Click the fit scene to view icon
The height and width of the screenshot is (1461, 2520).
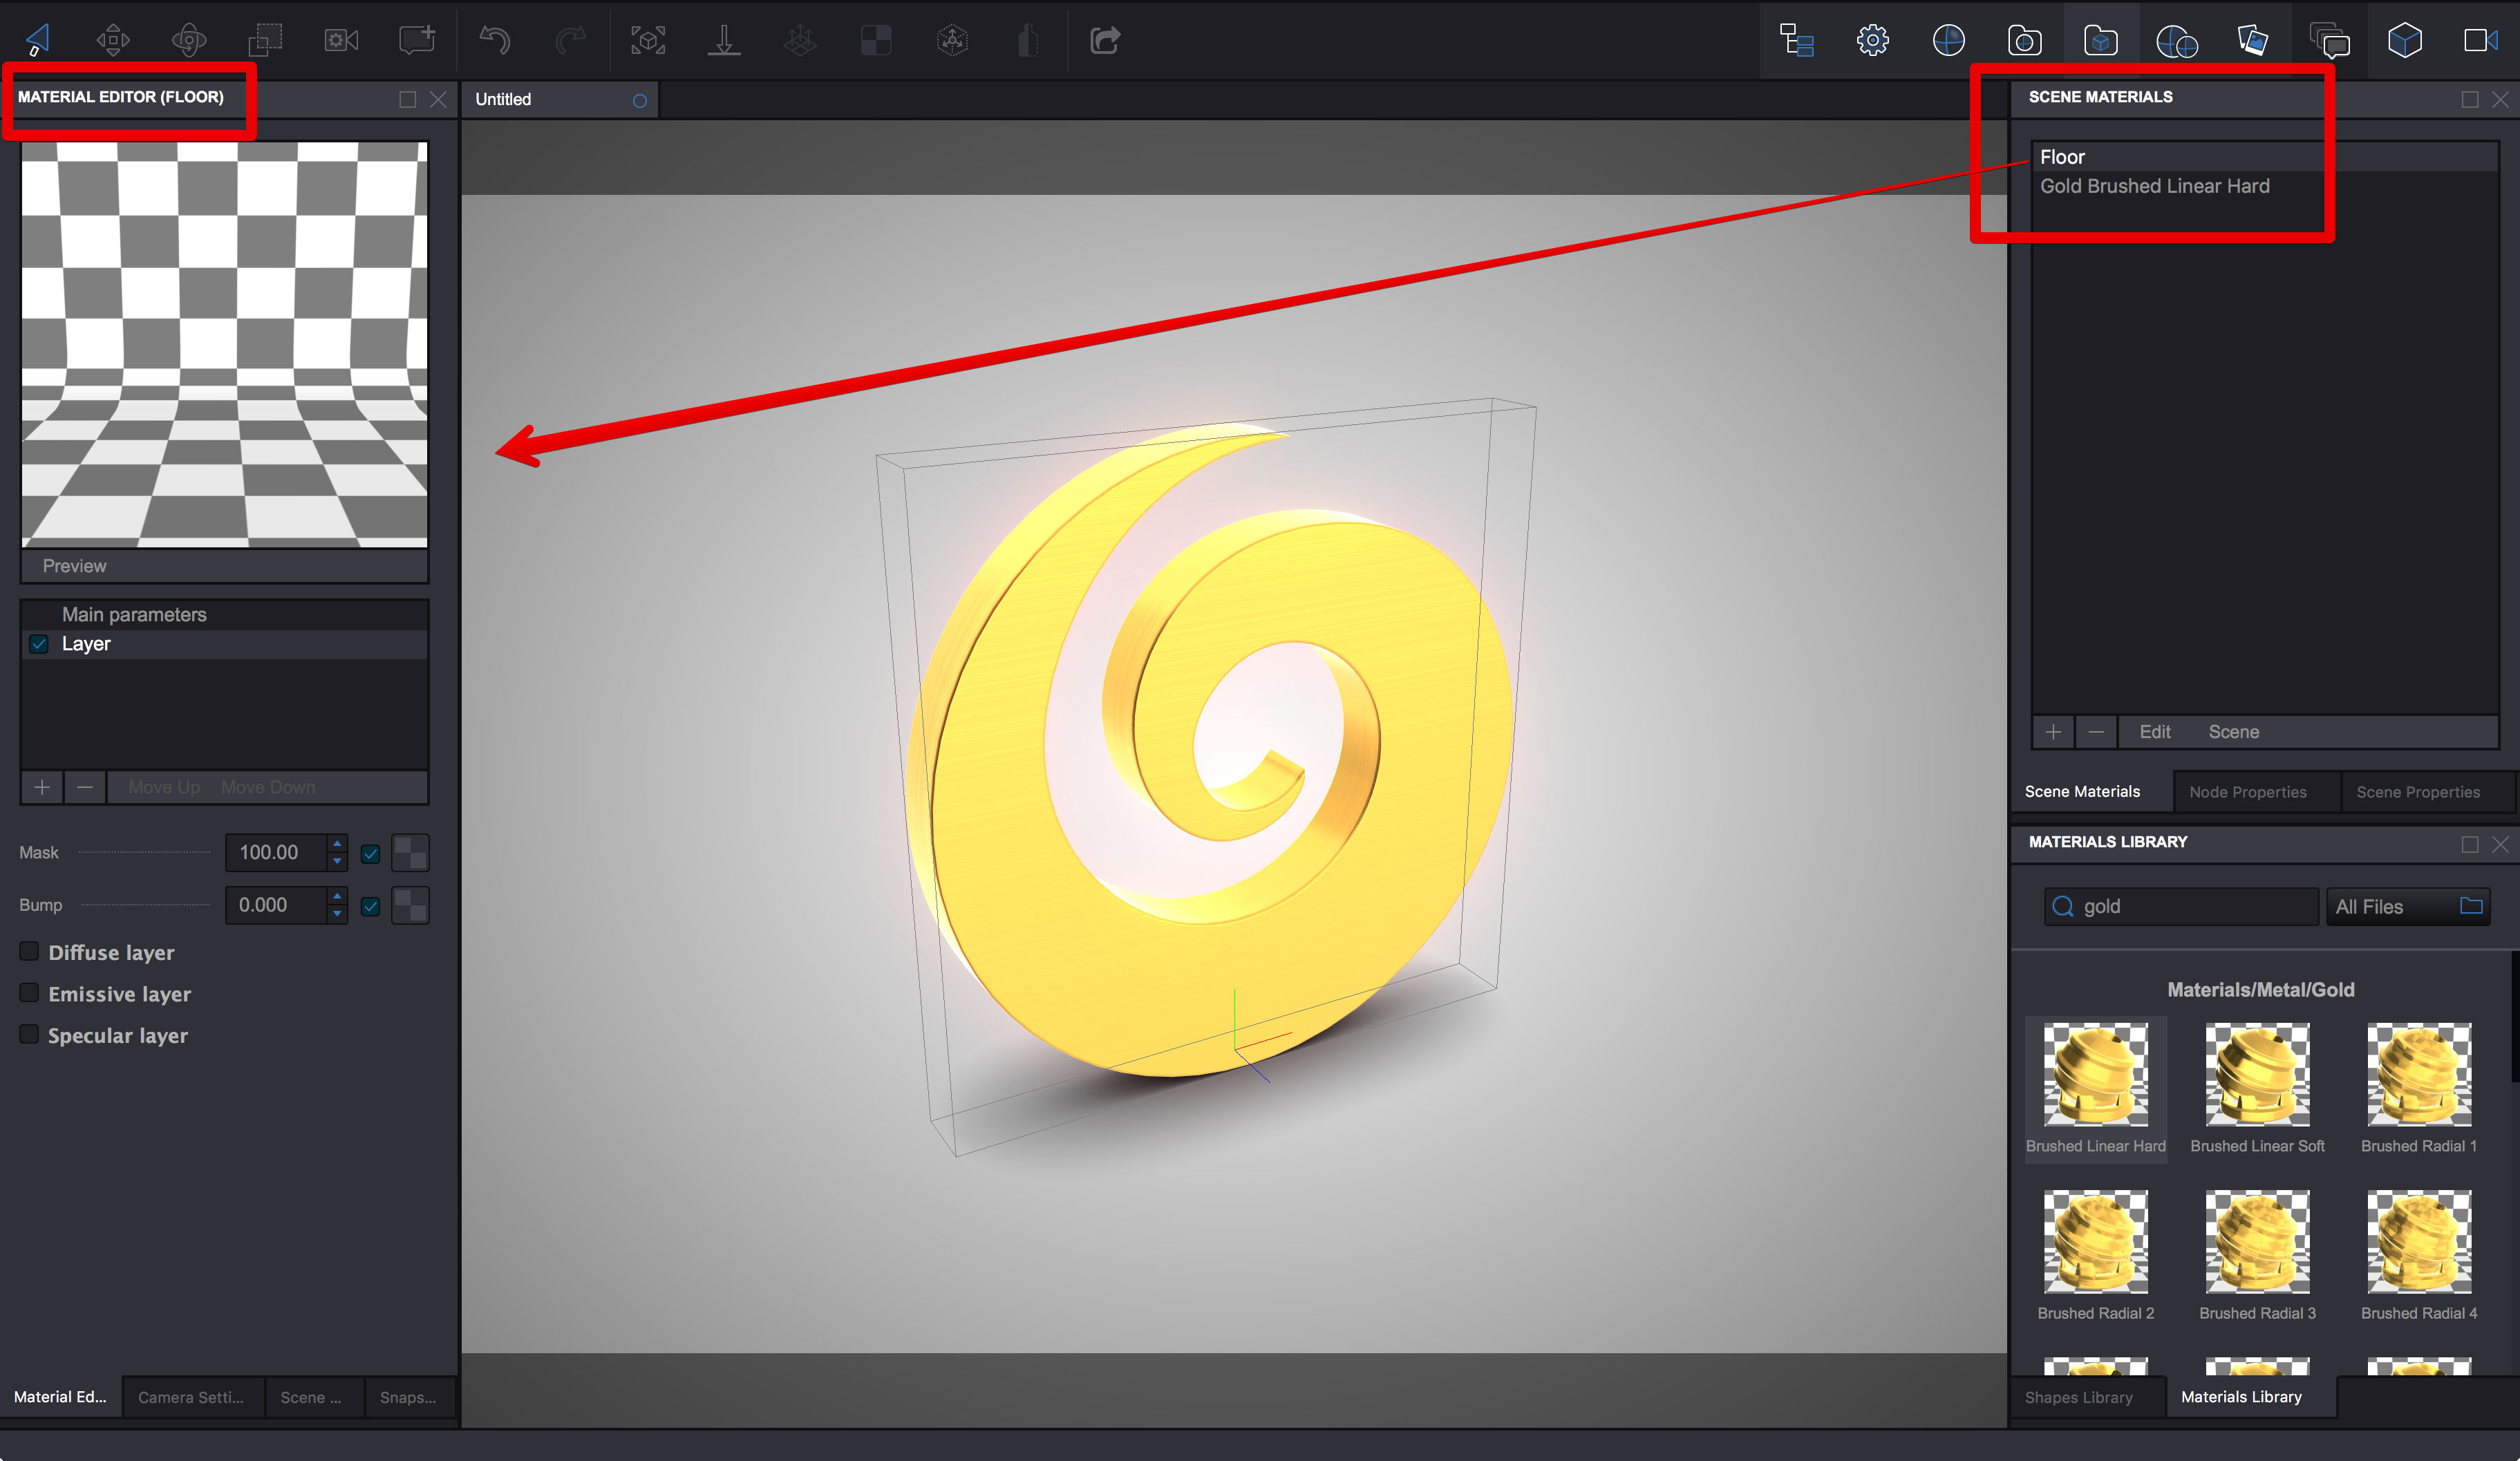pos(647,40)
